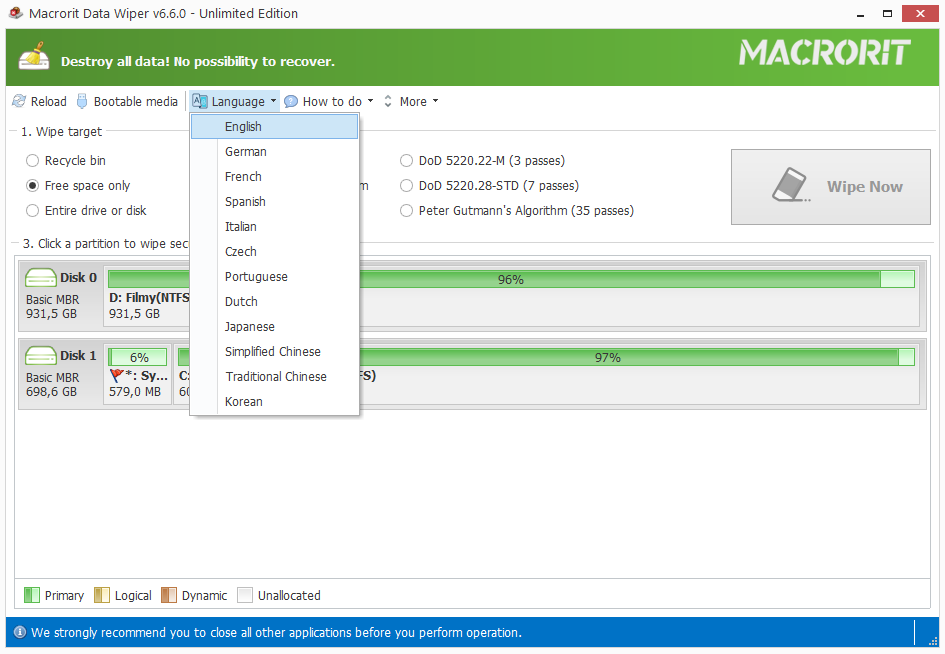
Task: Maximize the Macrorit Data Wiper window
Action: (x=887, y=13)
